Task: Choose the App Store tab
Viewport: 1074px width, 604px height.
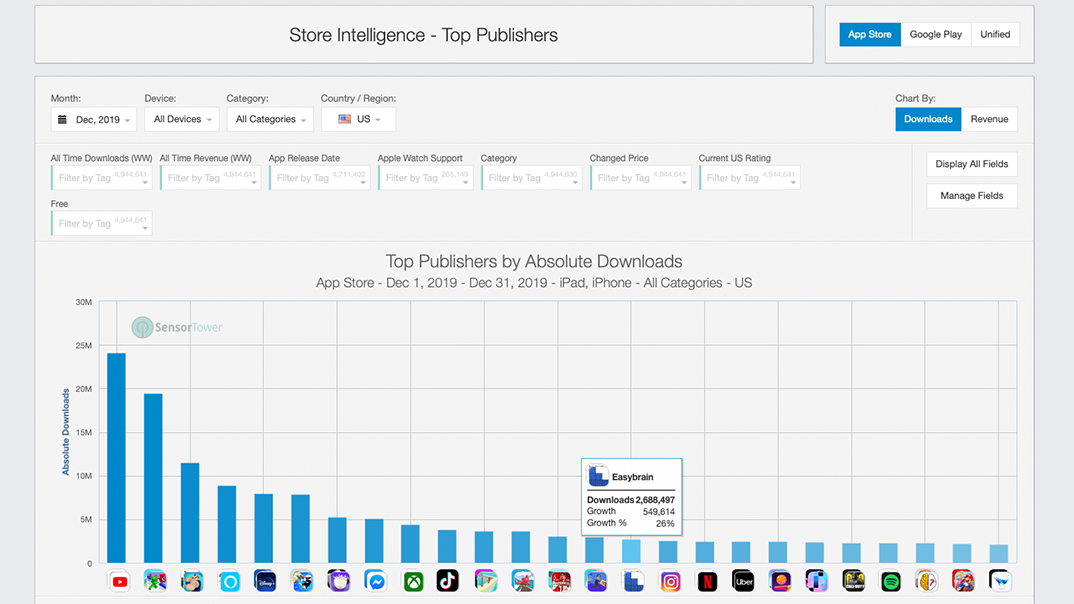Action: point(870,34)
